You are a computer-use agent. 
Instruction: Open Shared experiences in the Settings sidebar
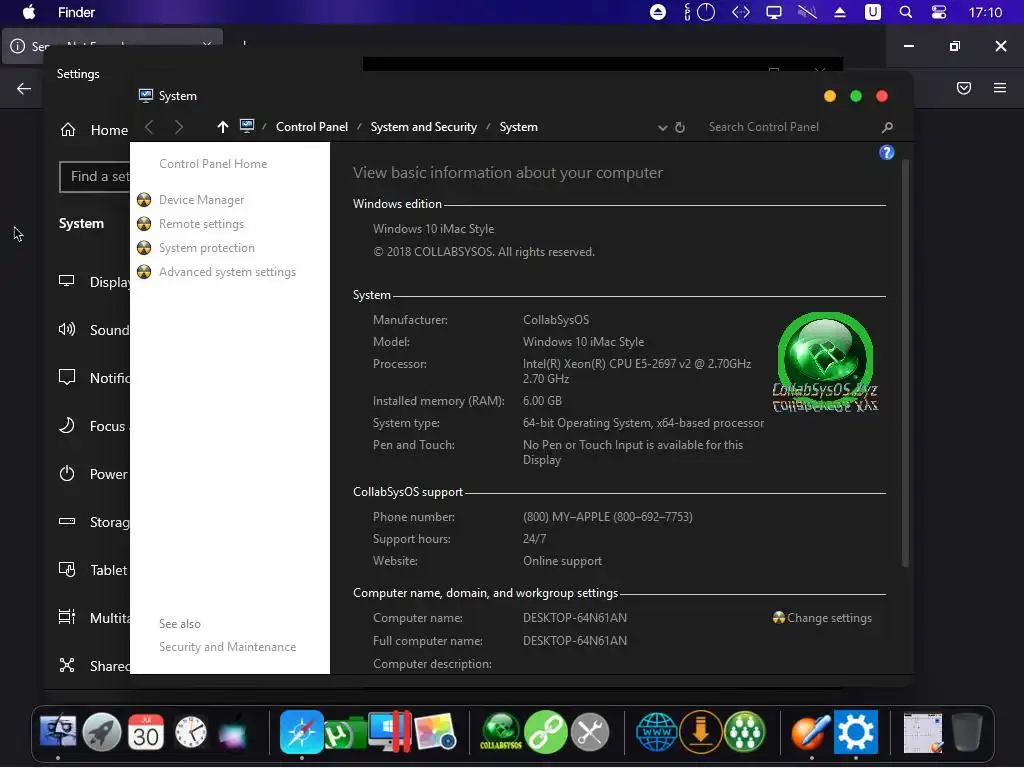(94, 665)
